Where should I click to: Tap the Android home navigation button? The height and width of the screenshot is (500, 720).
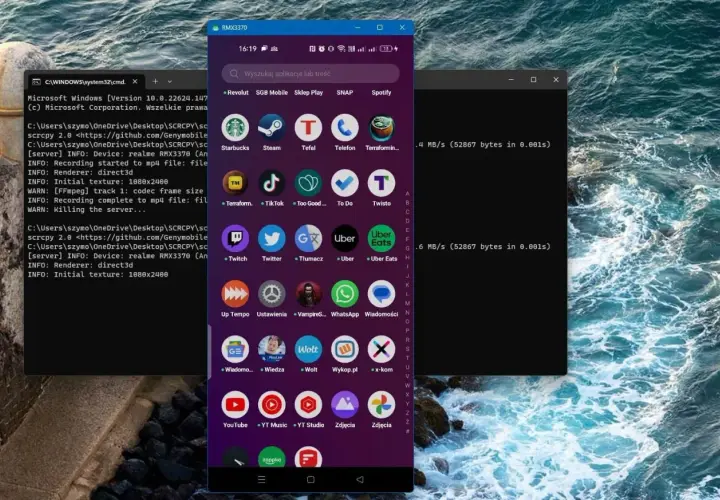[310, 479]
